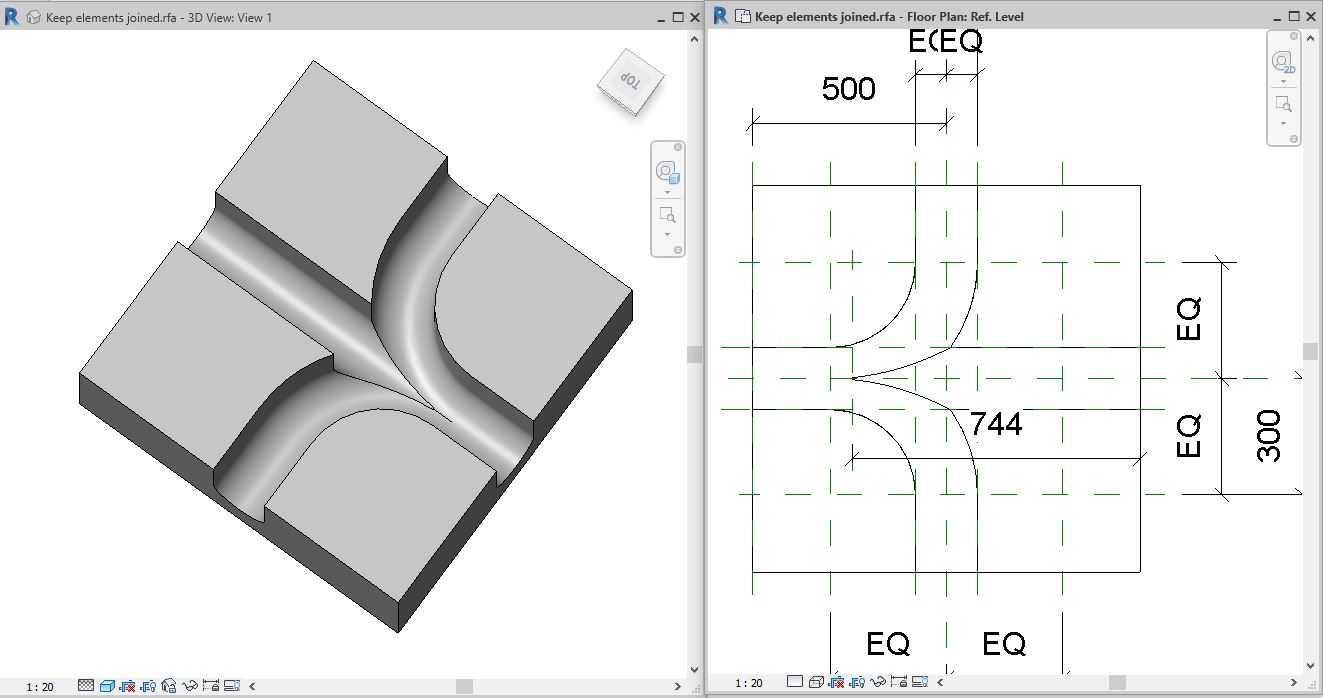This screenshot has width=1323, height=698.
Task: Click left scroll arrow of 3D view horizontal scrollbar
Action: click(x=252, y=686)
